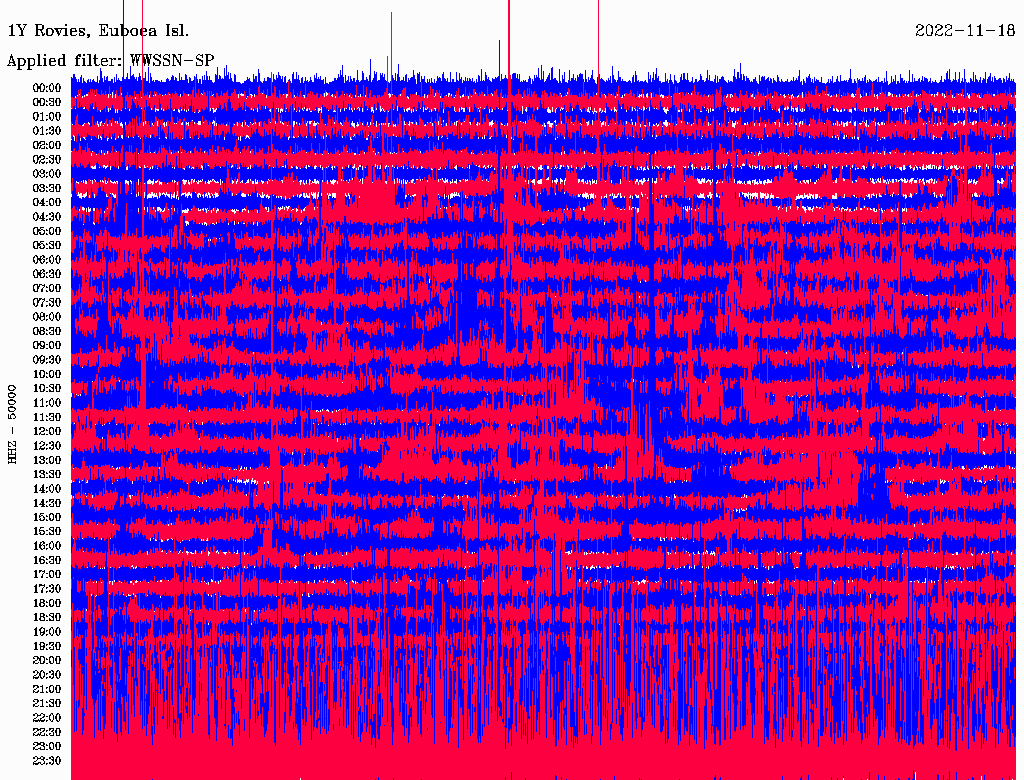Select the 15:30 time label
The image size is (1024, 780).
47,532
